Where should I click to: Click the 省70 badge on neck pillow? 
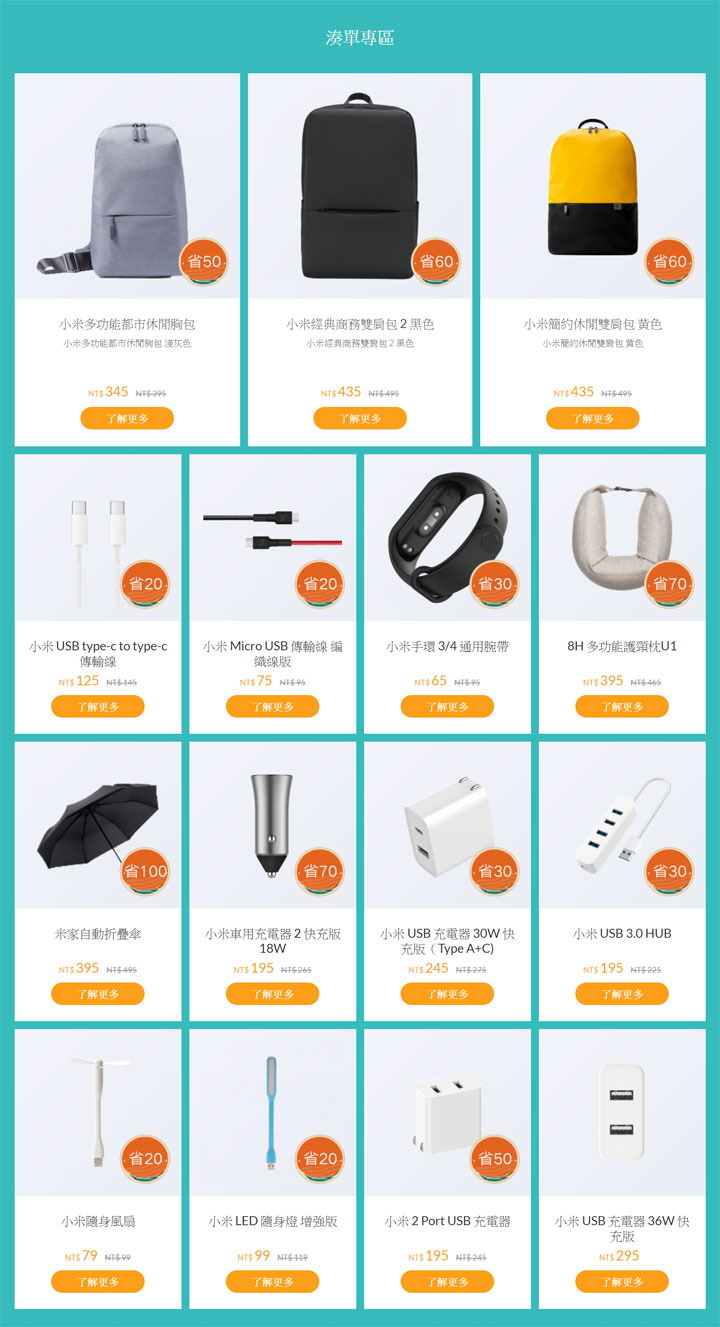tap(669, 584)
